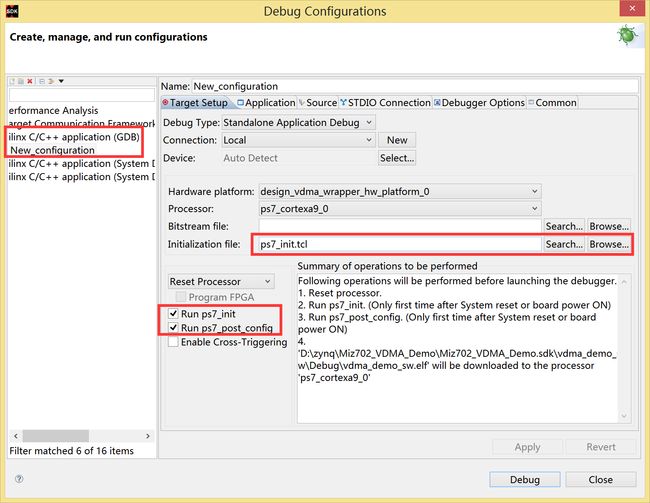The height and width of the screenshot is (503, 650).
Task: Switch to the Application tab
Action: coord(266,102)
